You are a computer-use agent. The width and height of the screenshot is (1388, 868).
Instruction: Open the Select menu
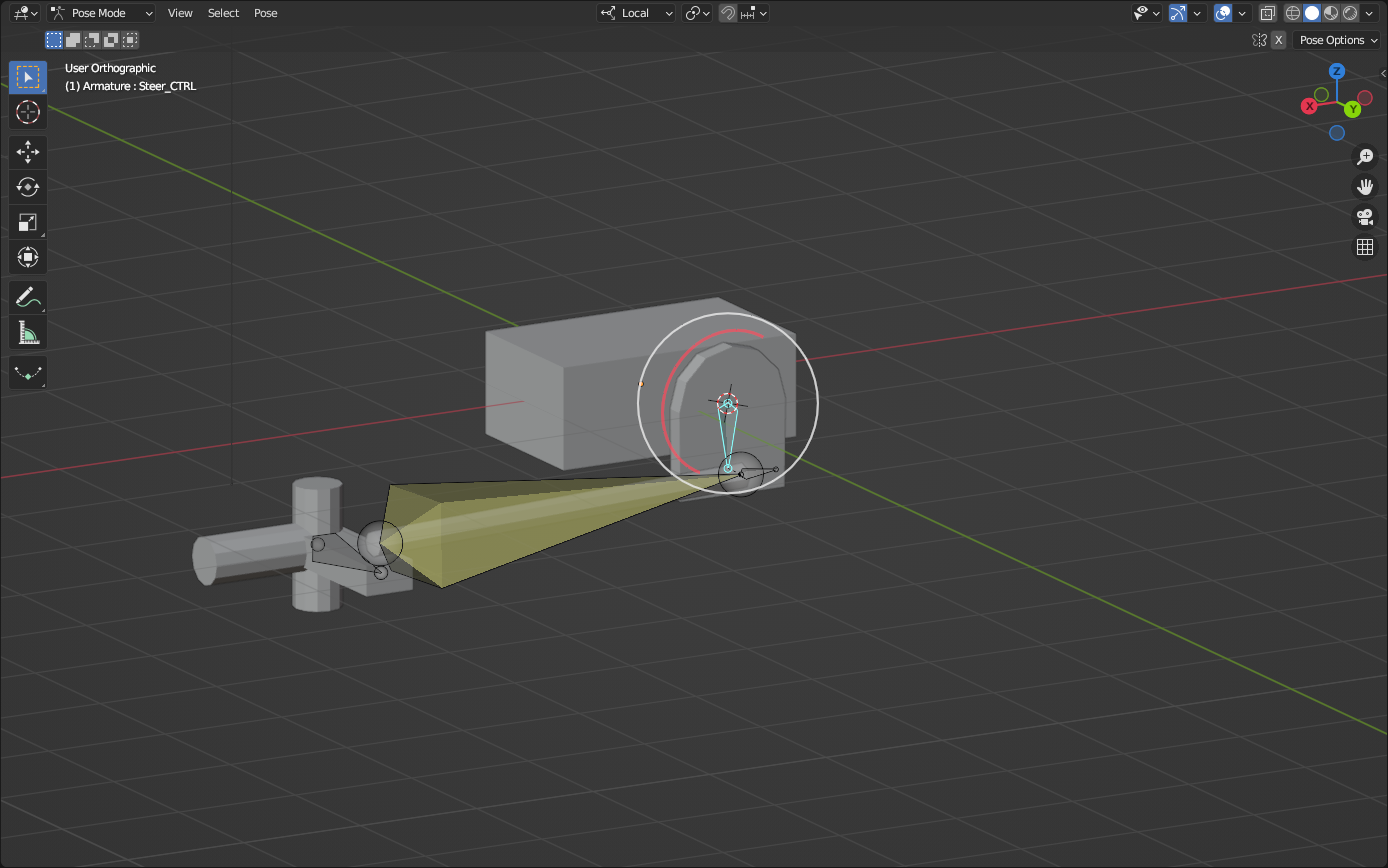[223, 13]
